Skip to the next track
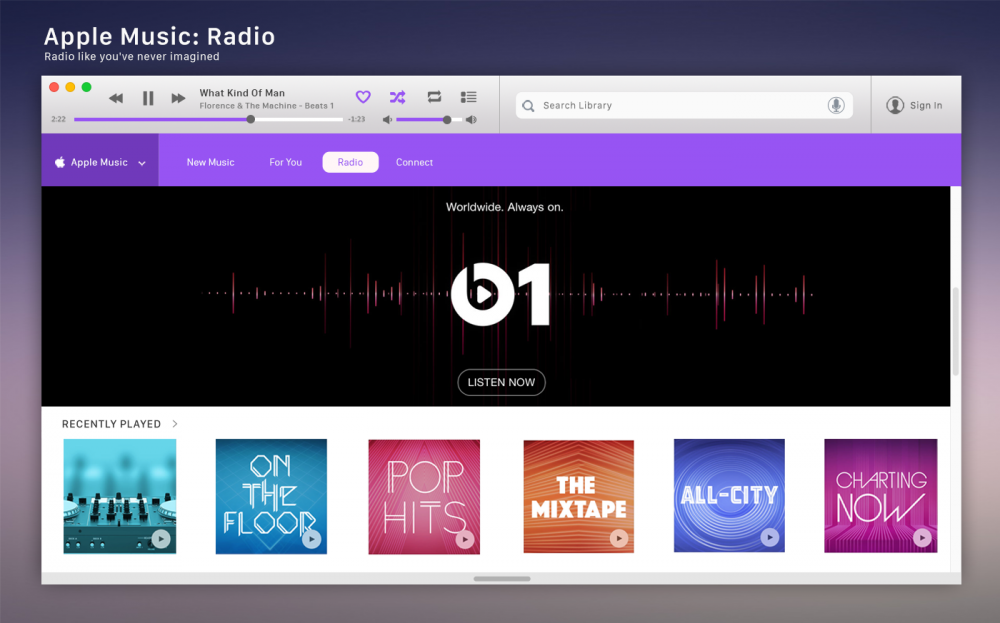The width and height of the screenshot is (1000, 623). 178,98
